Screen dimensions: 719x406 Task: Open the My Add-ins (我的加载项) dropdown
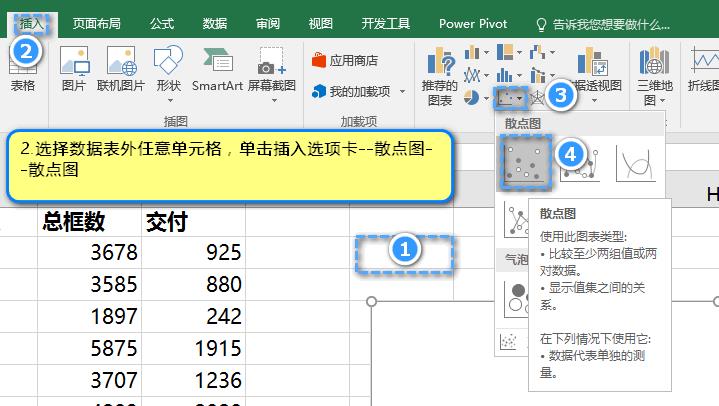point(358,92)
